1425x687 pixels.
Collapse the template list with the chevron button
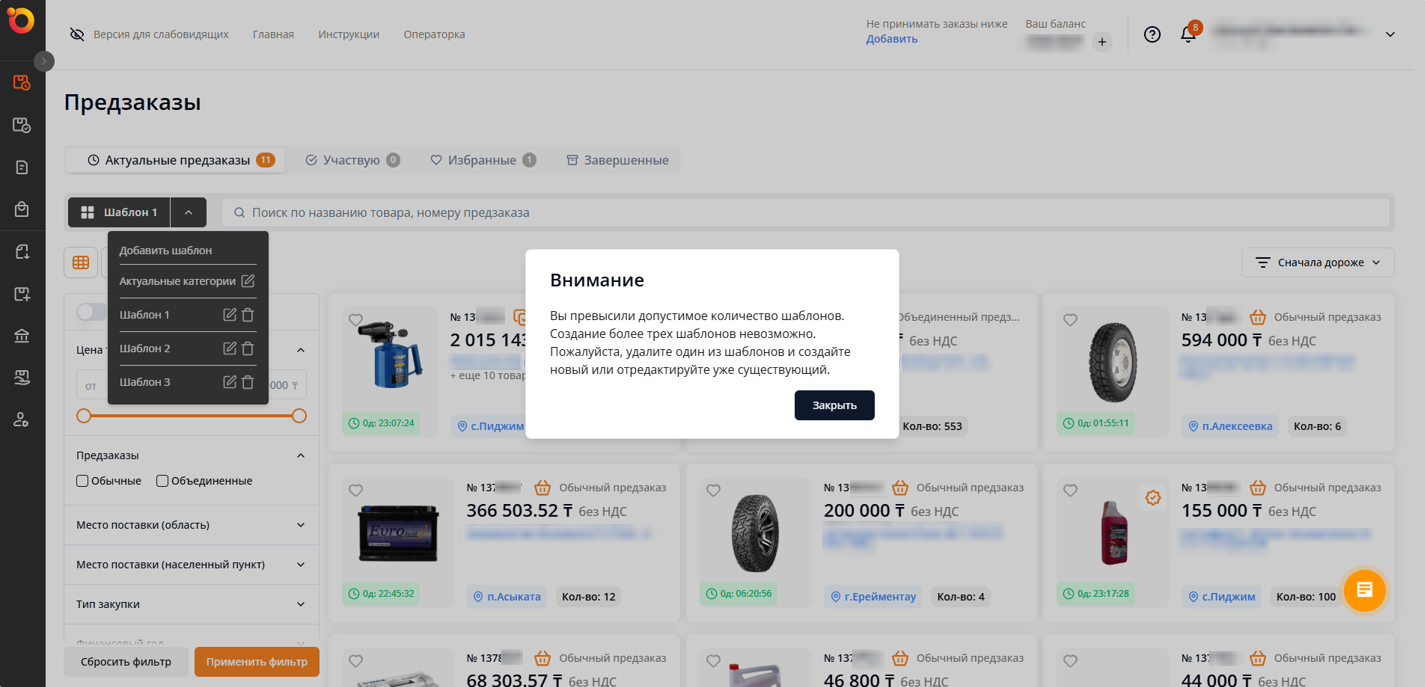(x=188, y=212)
